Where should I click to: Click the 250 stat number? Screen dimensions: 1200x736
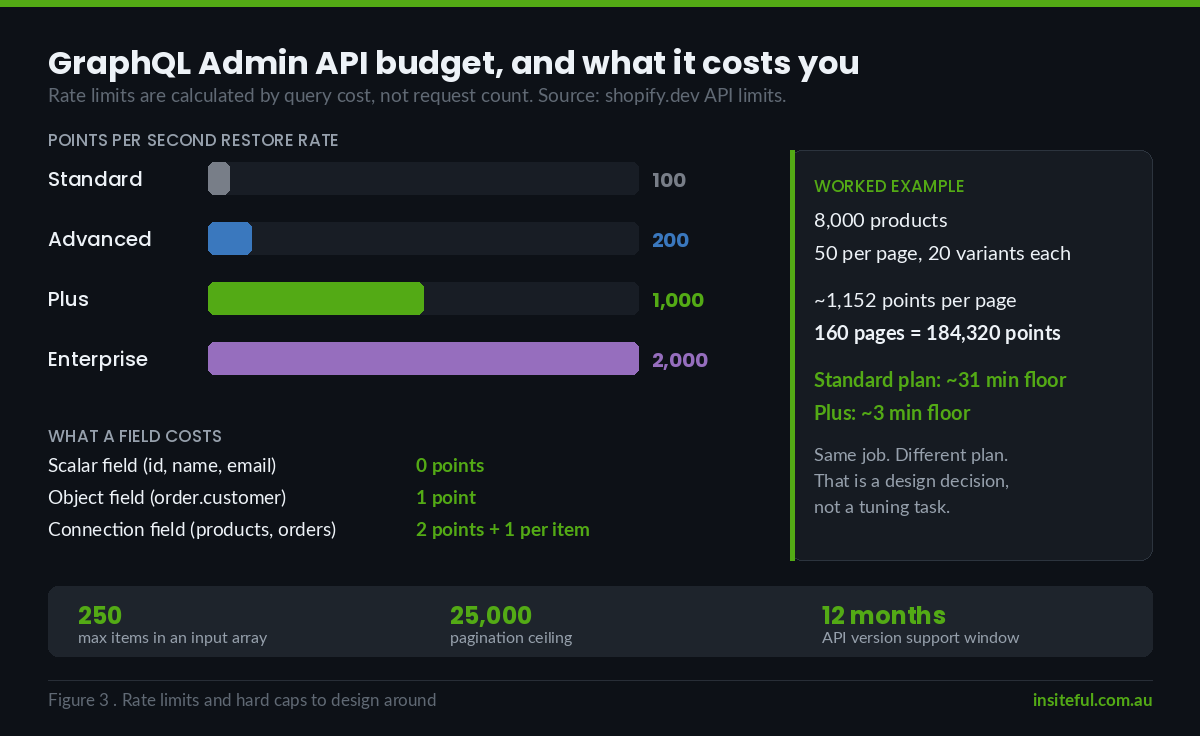(x=100, y=615)
